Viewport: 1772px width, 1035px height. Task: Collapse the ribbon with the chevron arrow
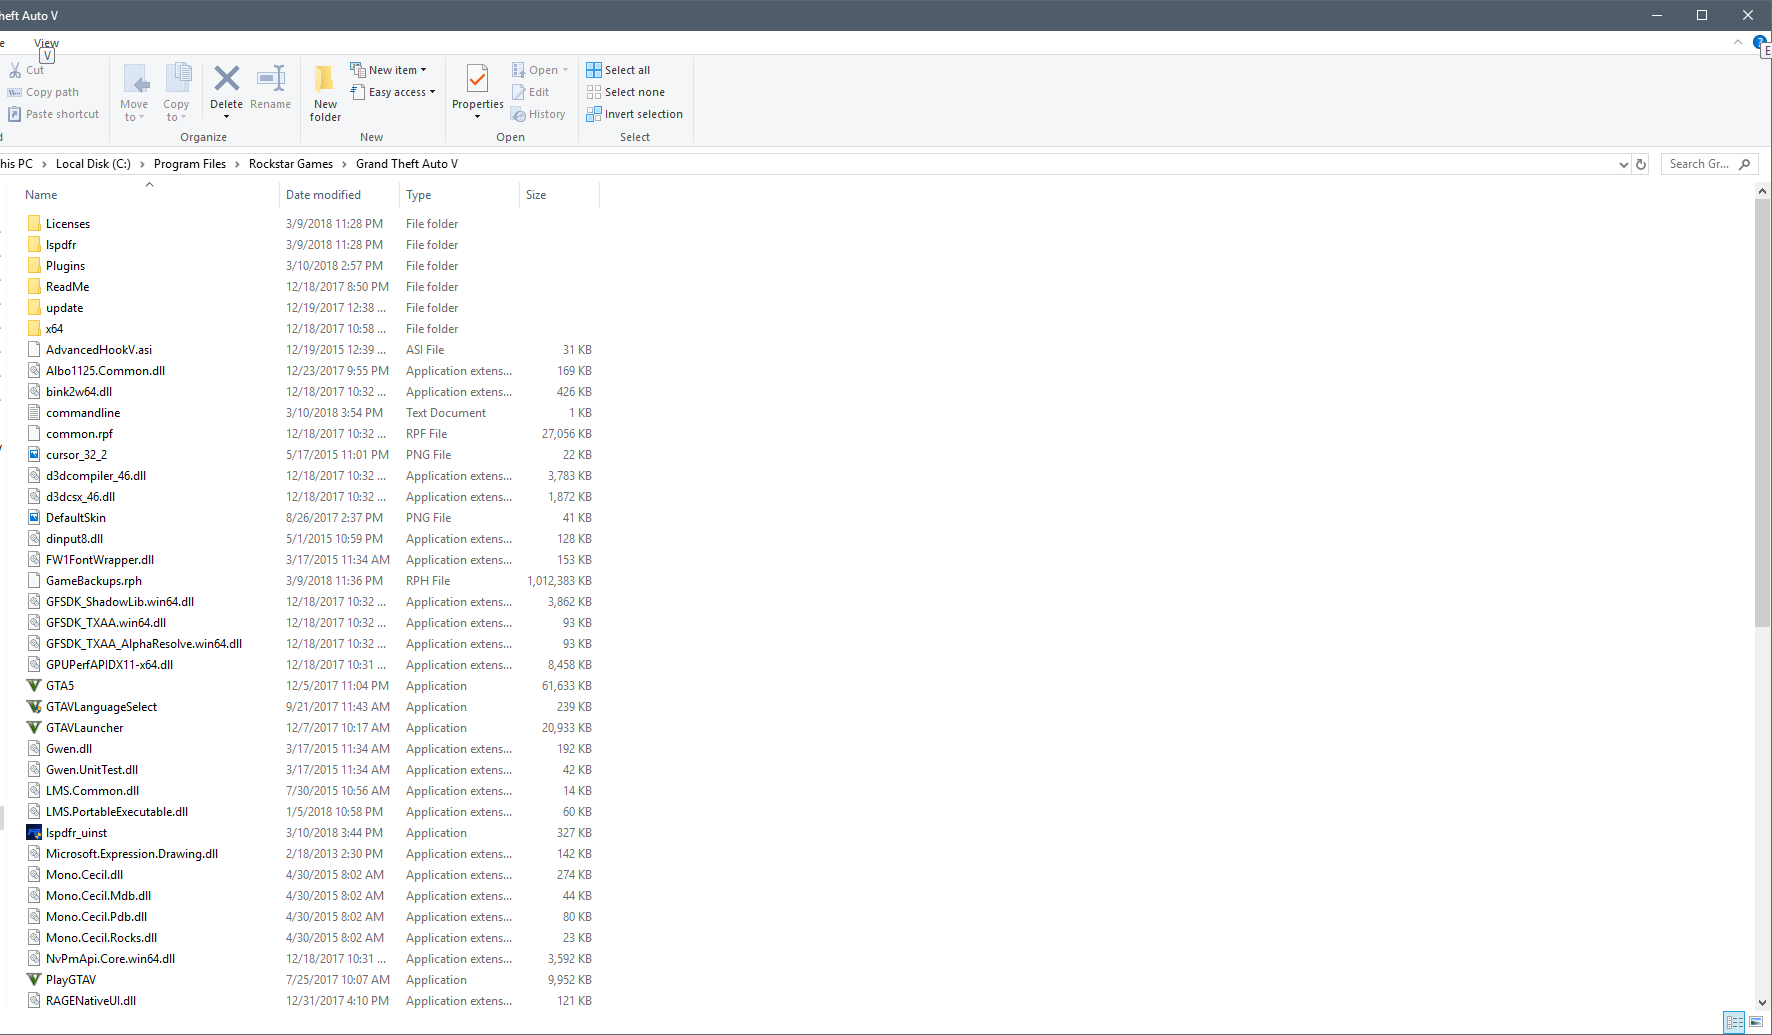click(x=1738, y=43)
